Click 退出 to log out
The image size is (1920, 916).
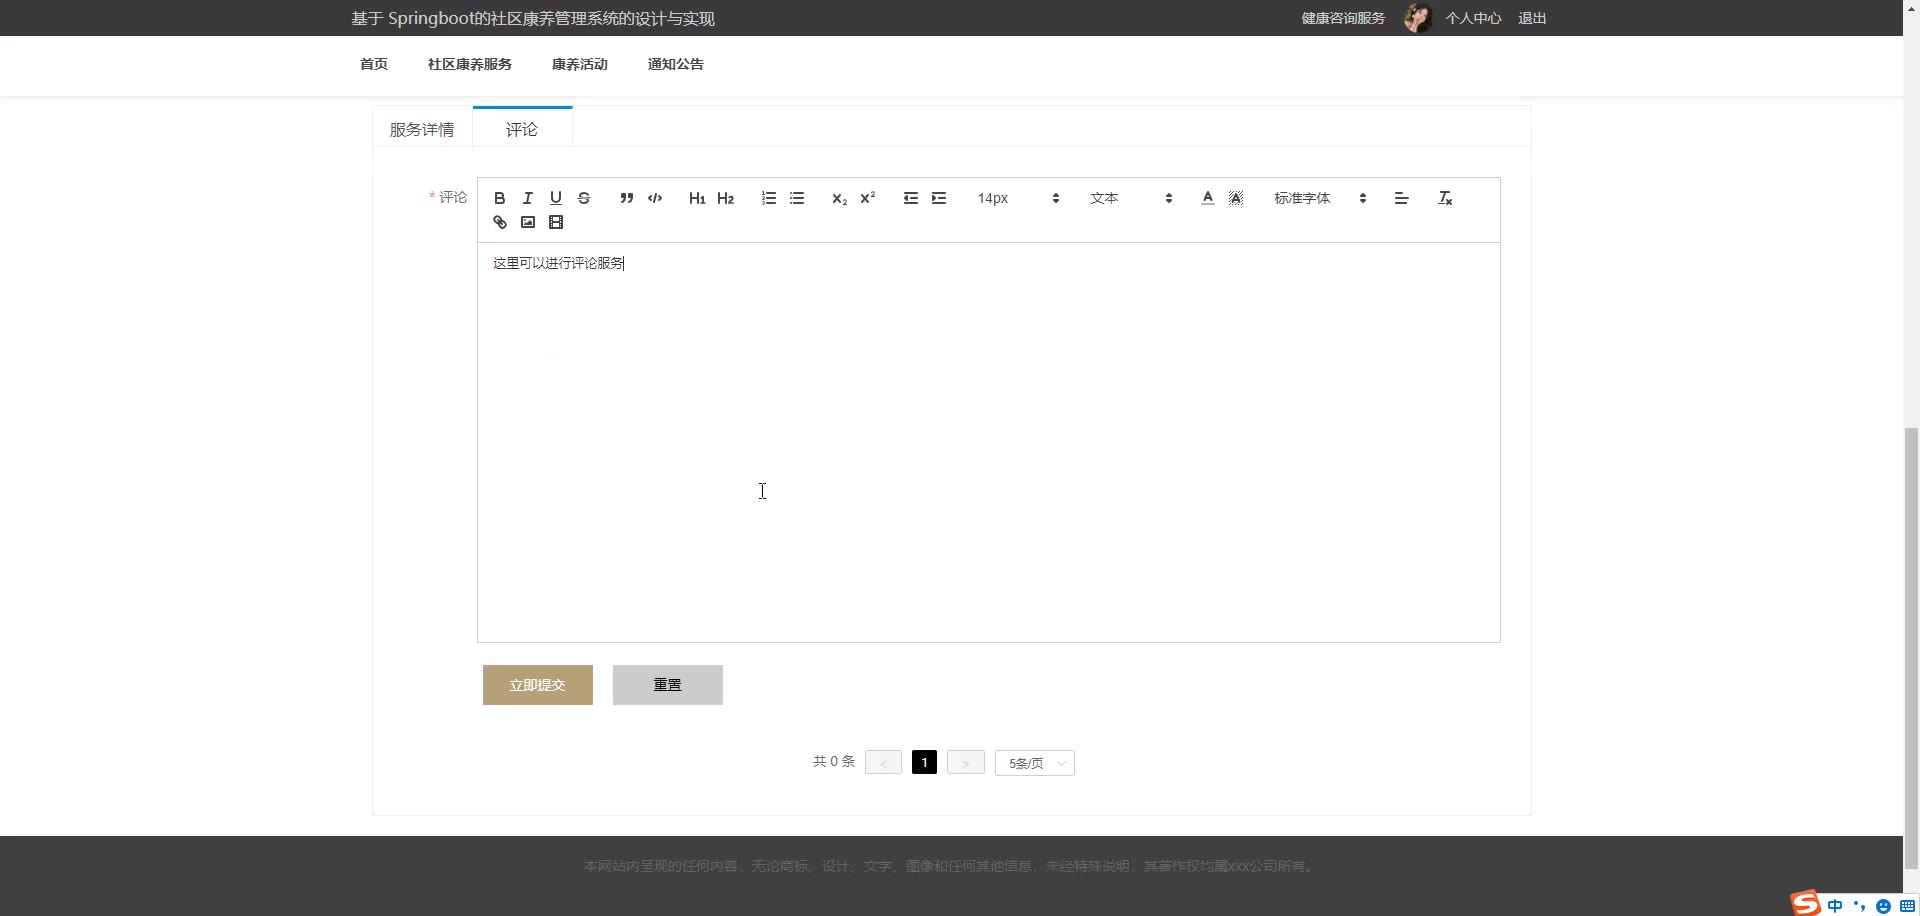pos(1532,18)
